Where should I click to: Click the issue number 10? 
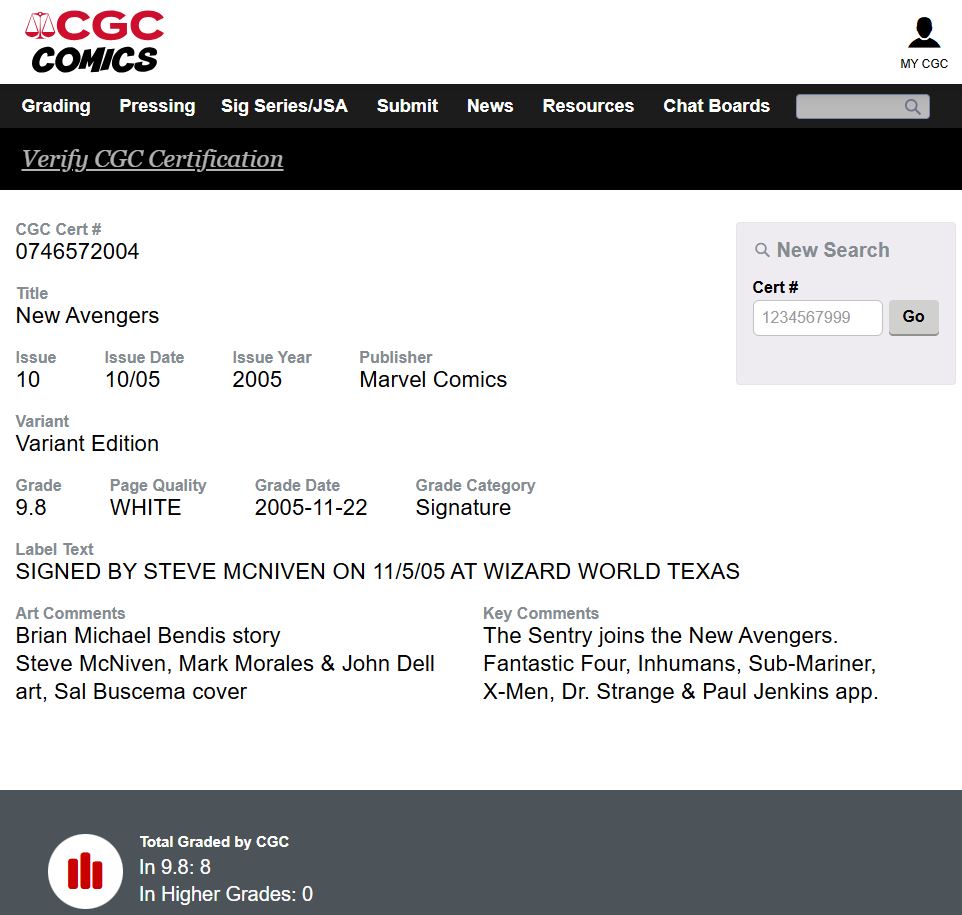(28, 379)
